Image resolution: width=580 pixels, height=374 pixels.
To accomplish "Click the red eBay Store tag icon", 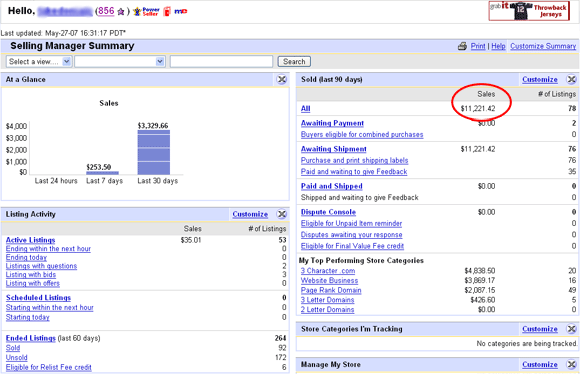I will (x=167, y=11).
